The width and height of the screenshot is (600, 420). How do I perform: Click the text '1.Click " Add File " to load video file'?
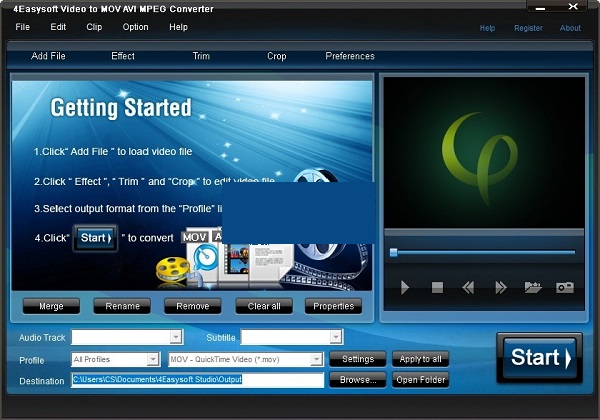(113, 152)
